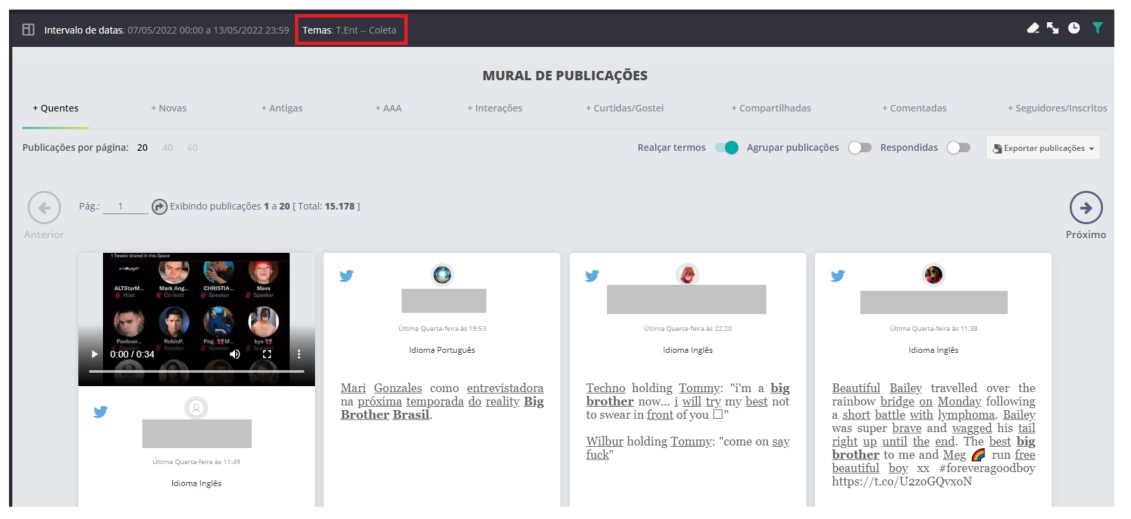Click the go-to-page arrow icon
This screenshot has height=519, width=1131.
159,207
